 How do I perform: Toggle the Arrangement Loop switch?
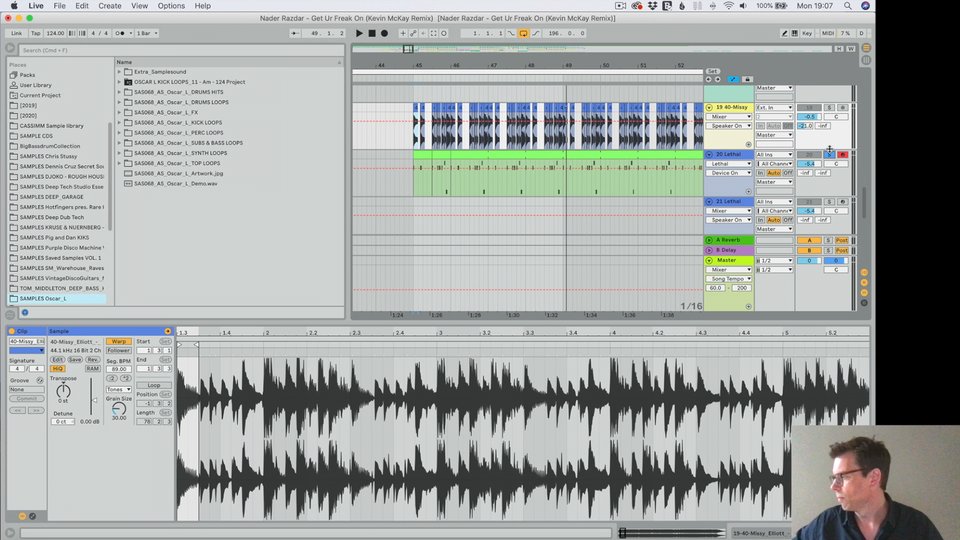[x=523, y=33]
